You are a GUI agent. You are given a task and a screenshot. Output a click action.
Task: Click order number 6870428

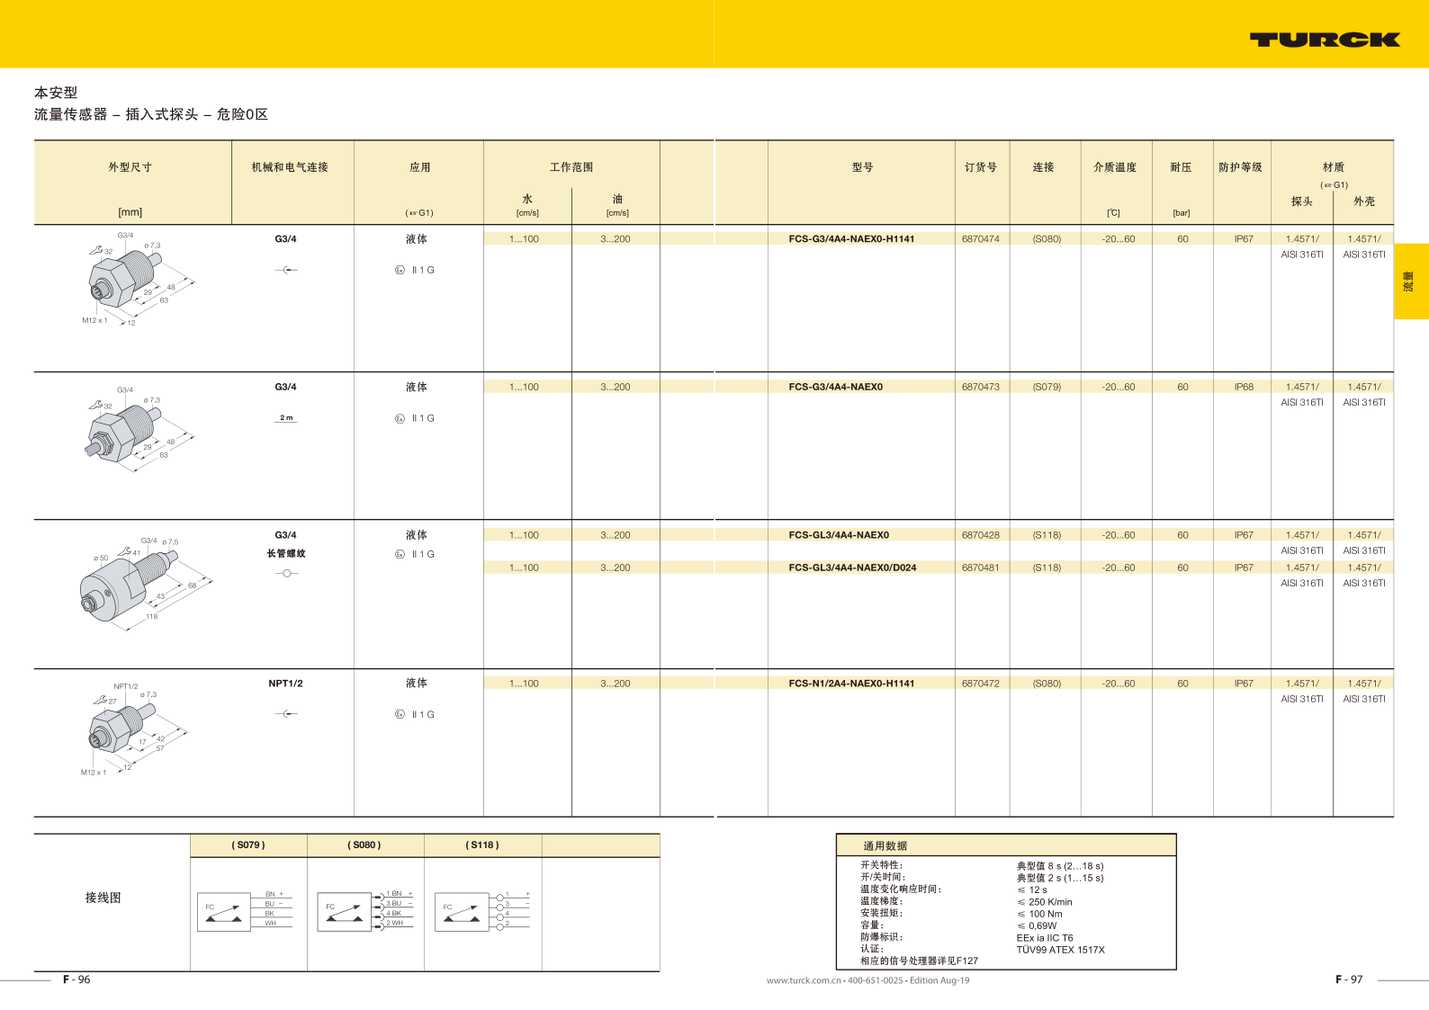tap(980, 535)
